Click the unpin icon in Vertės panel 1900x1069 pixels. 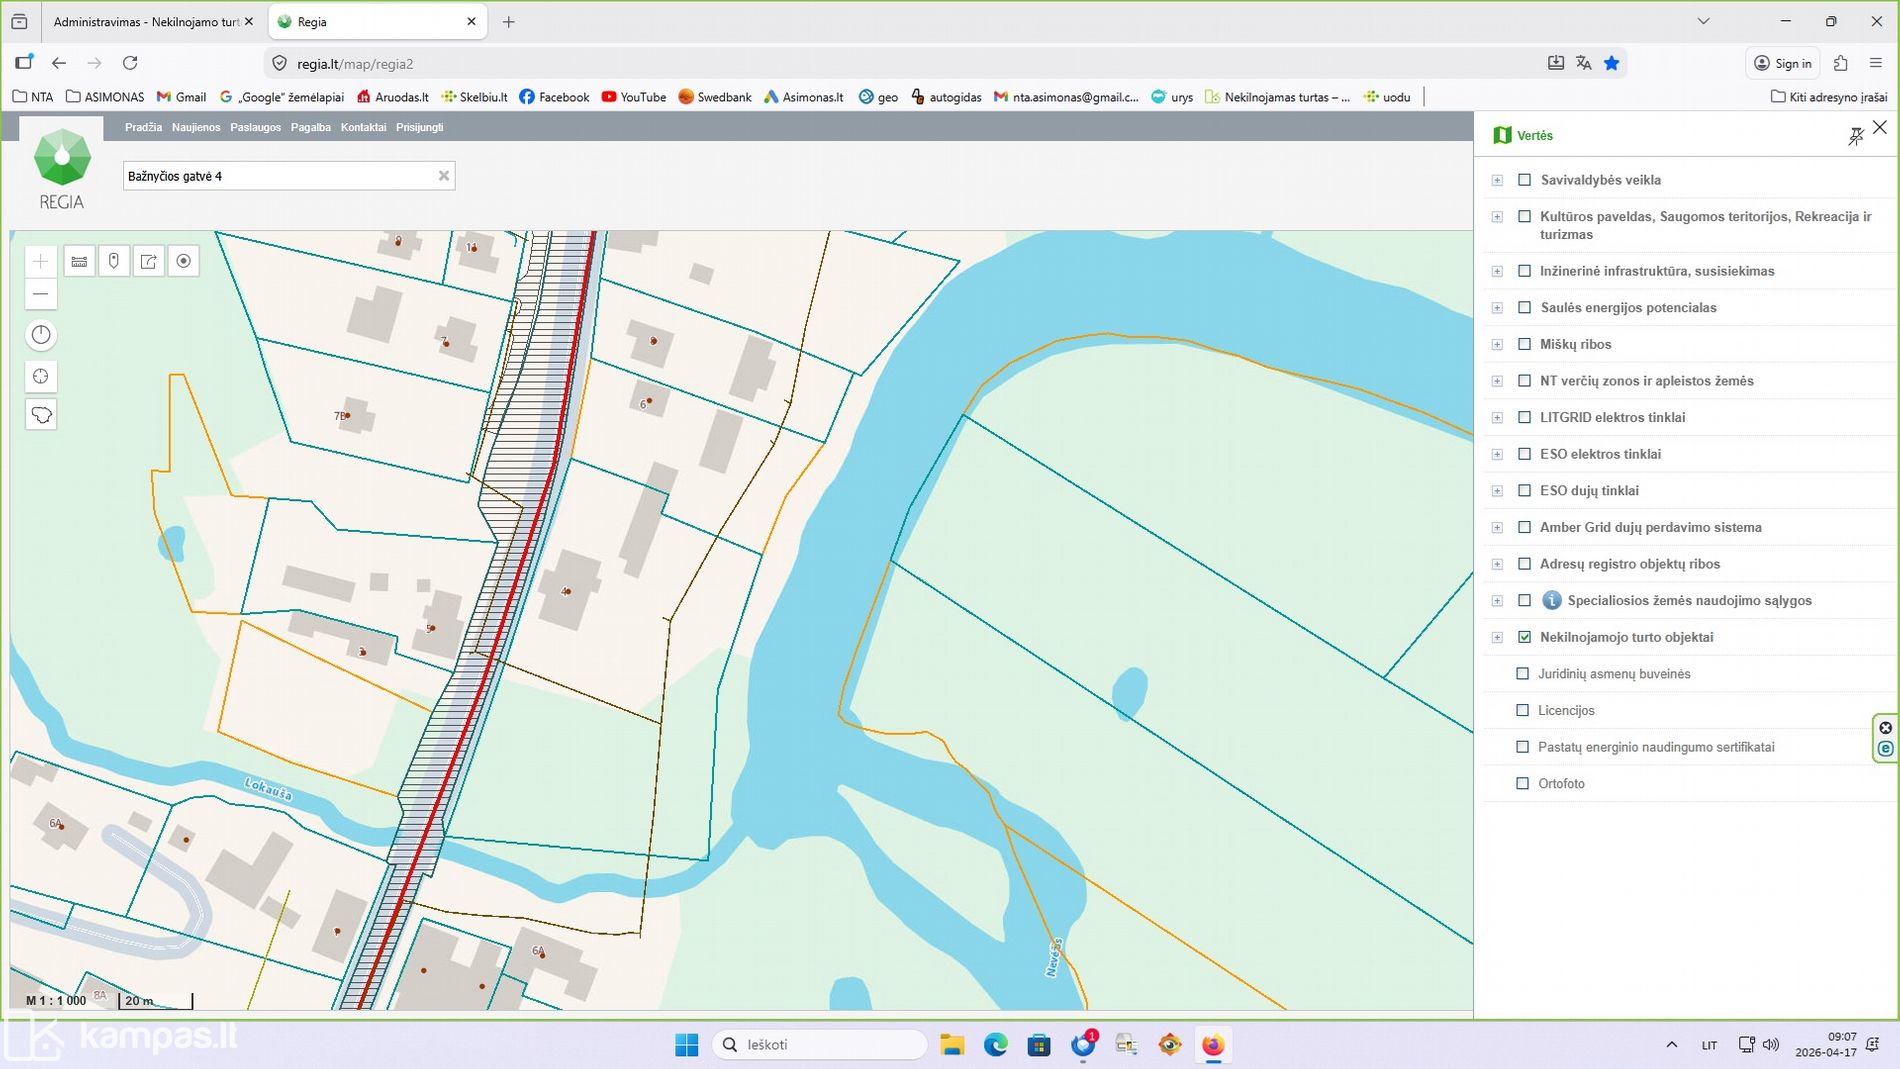coord(1855,136)
